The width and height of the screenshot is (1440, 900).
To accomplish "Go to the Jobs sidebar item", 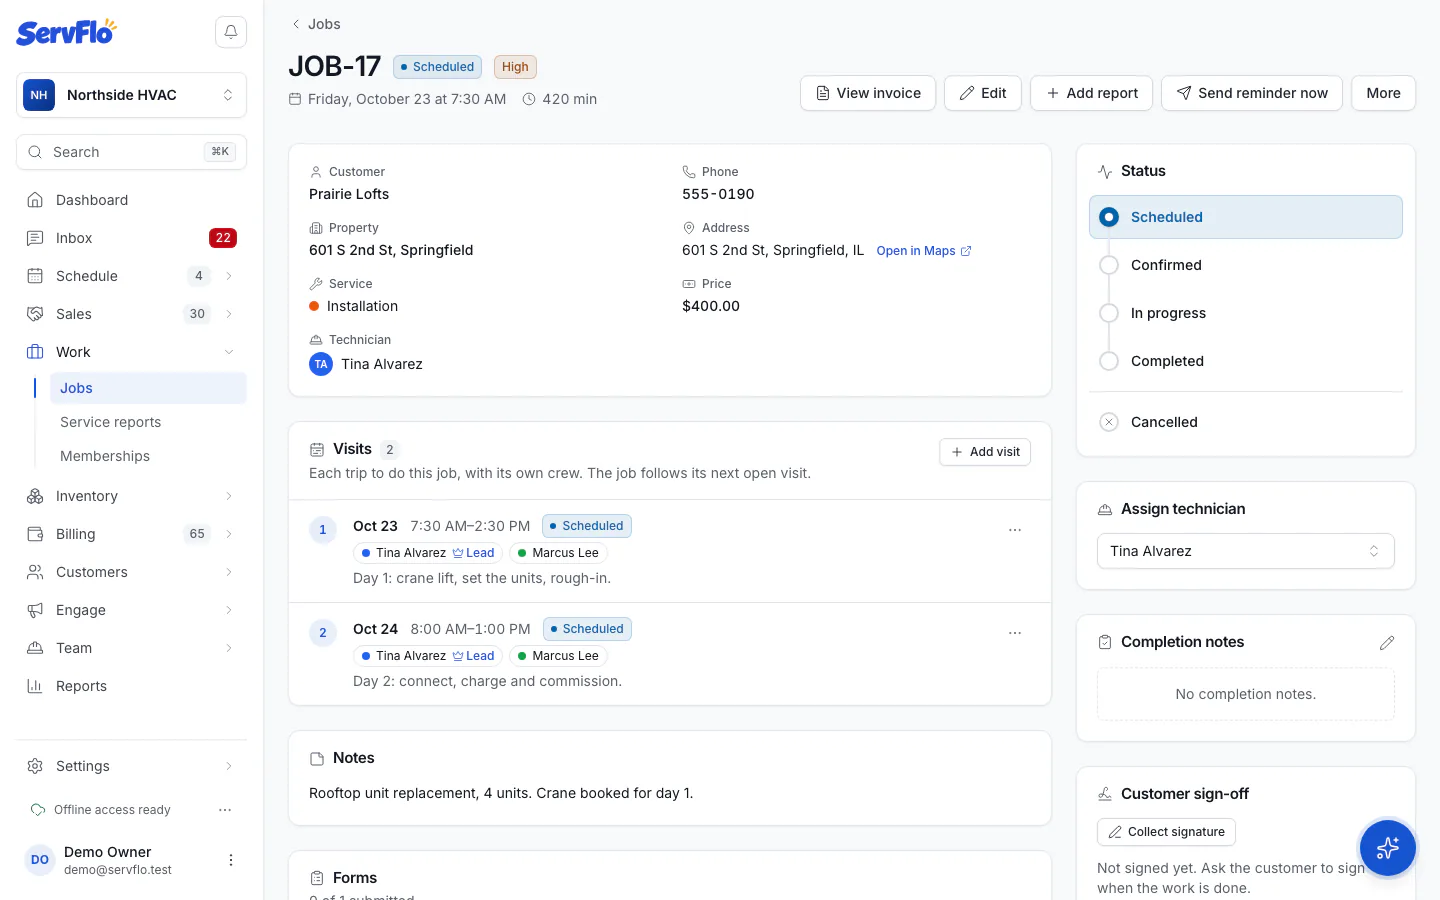I will coord(148,388).
